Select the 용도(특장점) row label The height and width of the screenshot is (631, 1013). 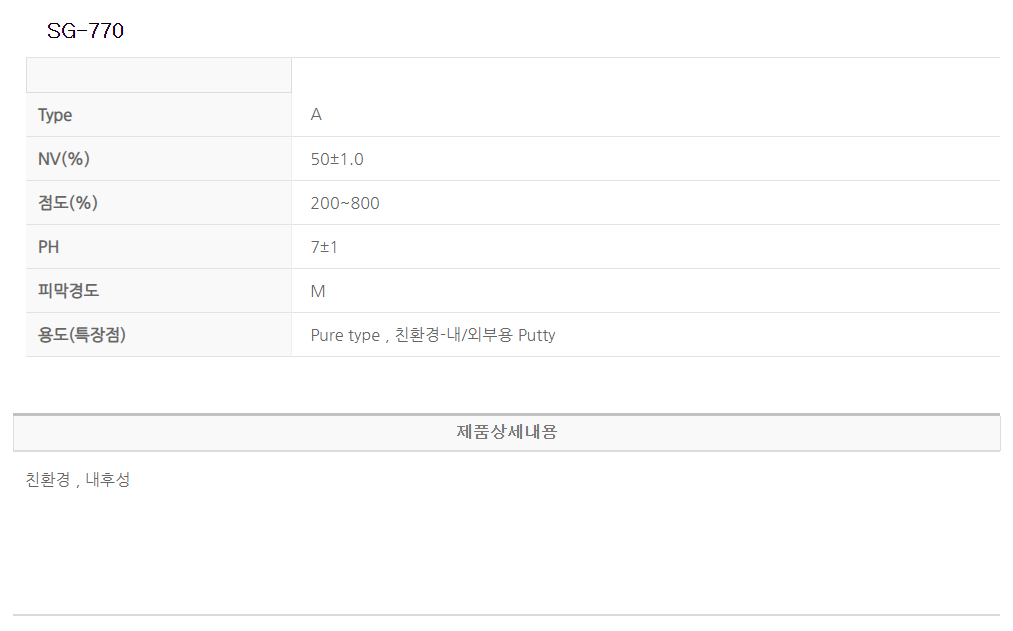[x=82, y=335]
